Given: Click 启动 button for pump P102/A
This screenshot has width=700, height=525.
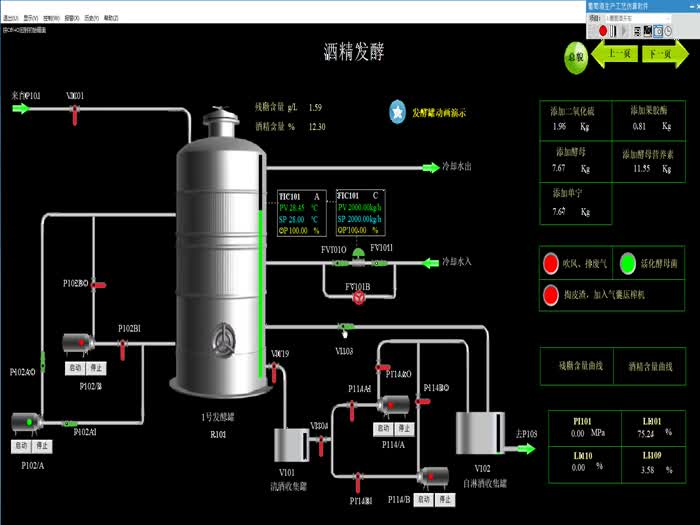Looking at the screenshot, I should (x=20, y=446).
